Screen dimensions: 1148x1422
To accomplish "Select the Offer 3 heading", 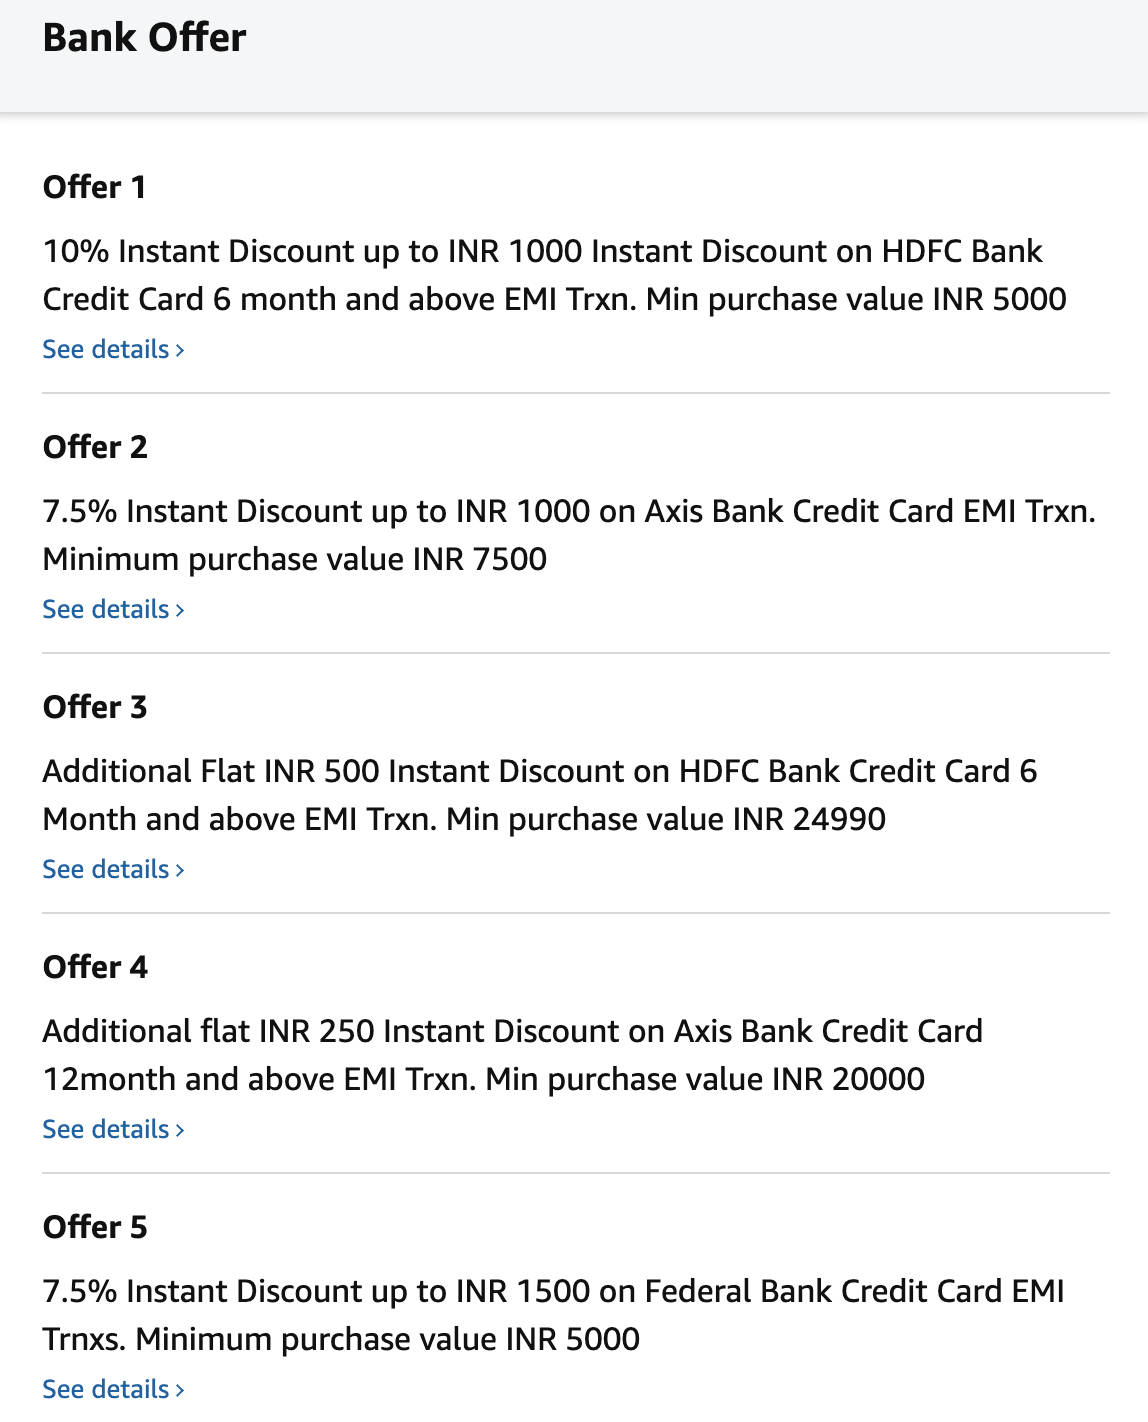I will (x=95, y=707).
